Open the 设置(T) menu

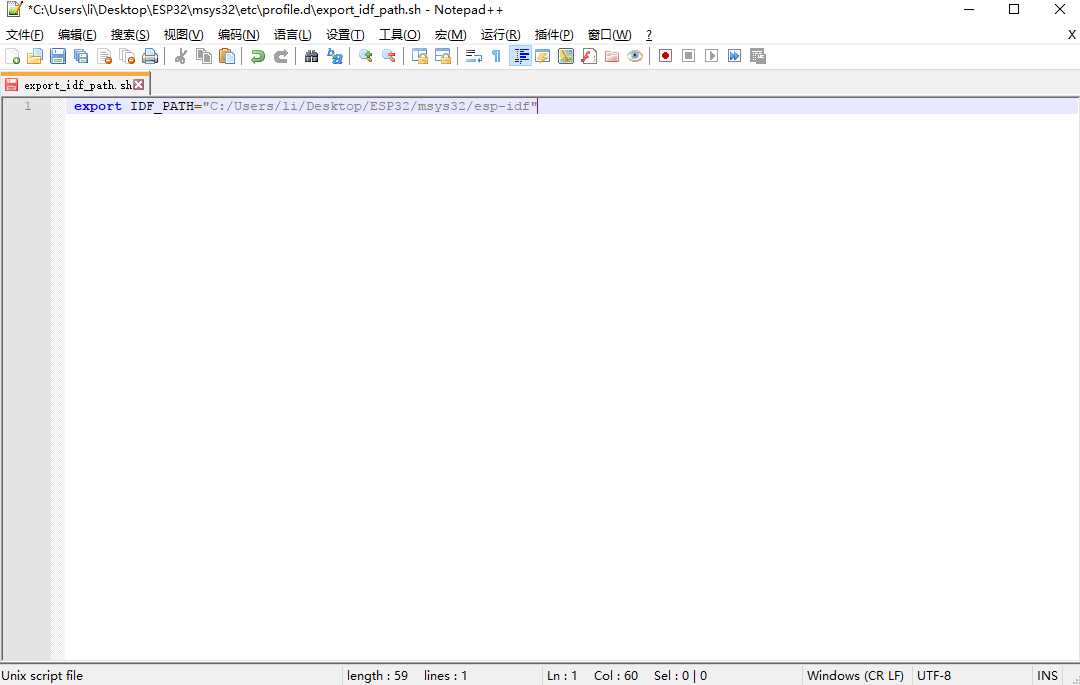tap(345, 34)
